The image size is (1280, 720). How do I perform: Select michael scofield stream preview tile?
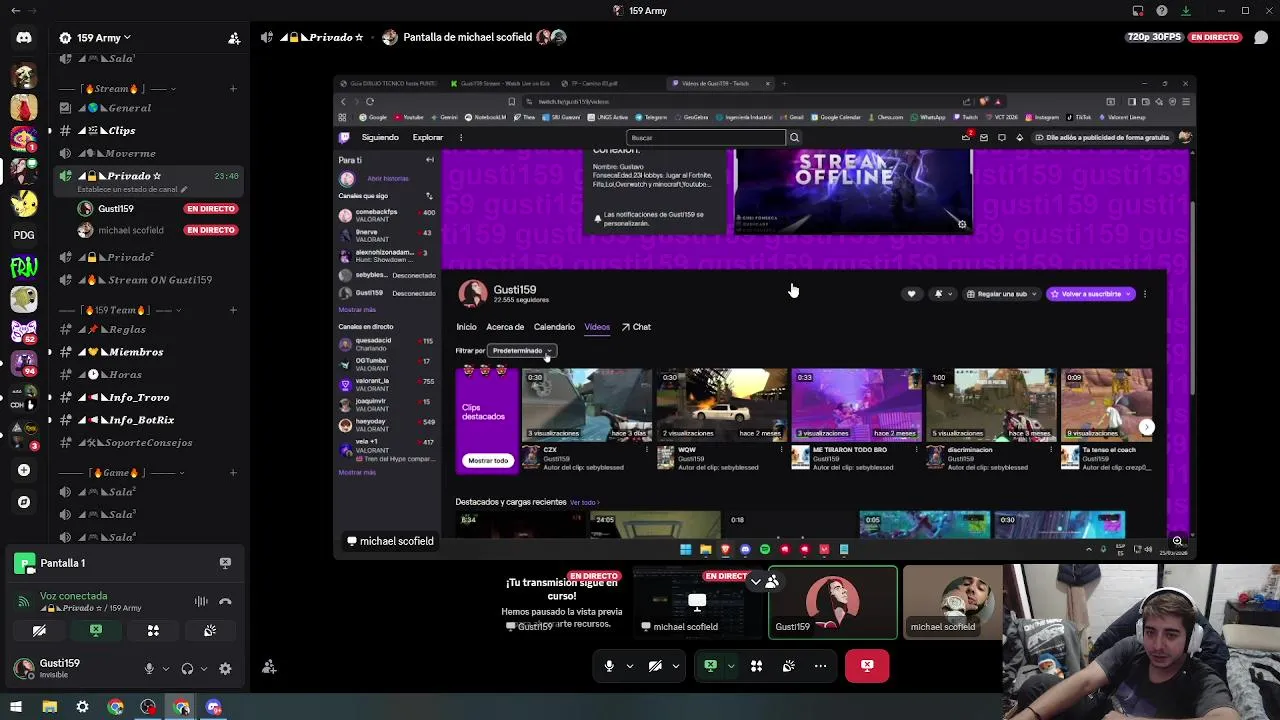[696, 602]
